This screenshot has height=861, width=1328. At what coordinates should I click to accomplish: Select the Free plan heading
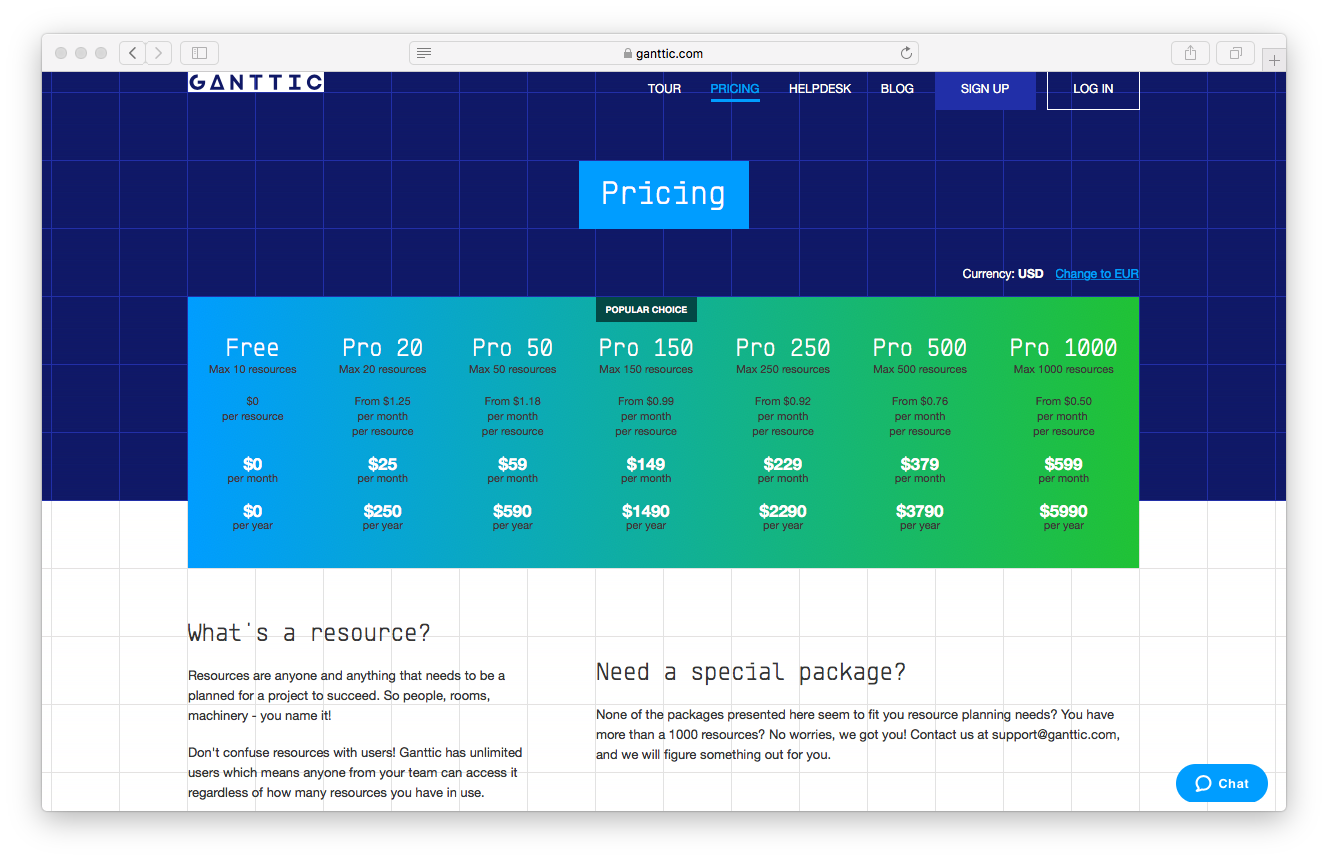(x=252, y=348)
